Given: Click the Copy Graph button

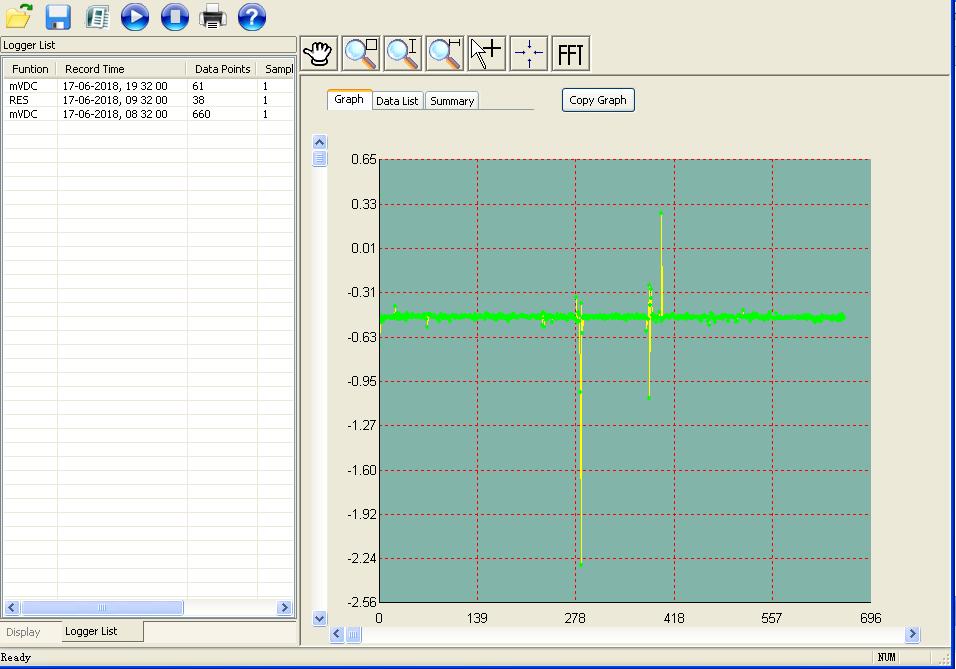Looking at the screenshot, I should [x=598, y=100].
